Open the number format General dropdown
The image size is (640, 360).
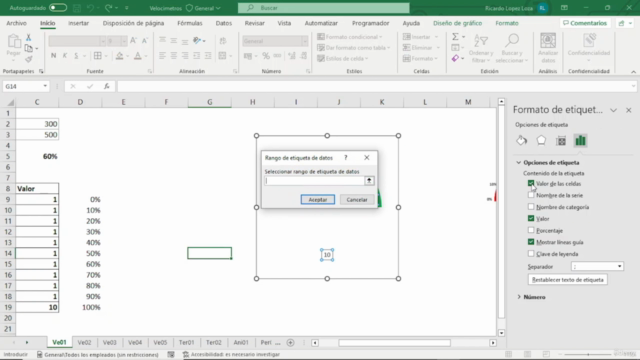point(304,41)
